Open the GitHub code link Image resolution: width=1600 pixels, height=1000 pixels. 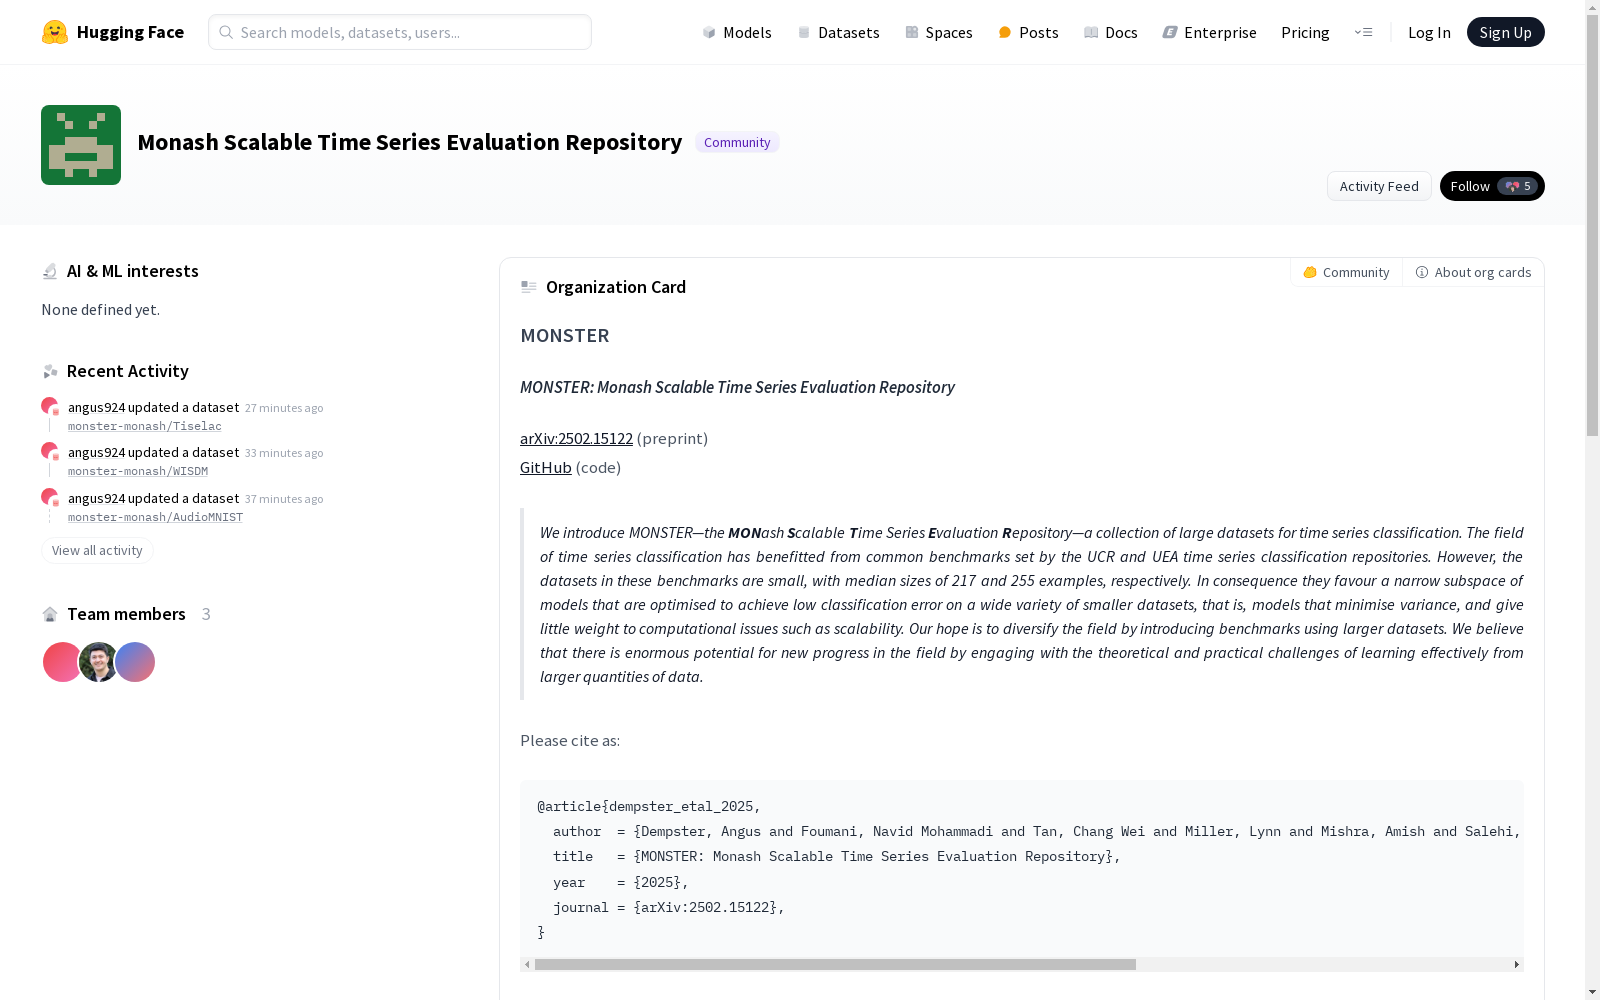[546, 467]
